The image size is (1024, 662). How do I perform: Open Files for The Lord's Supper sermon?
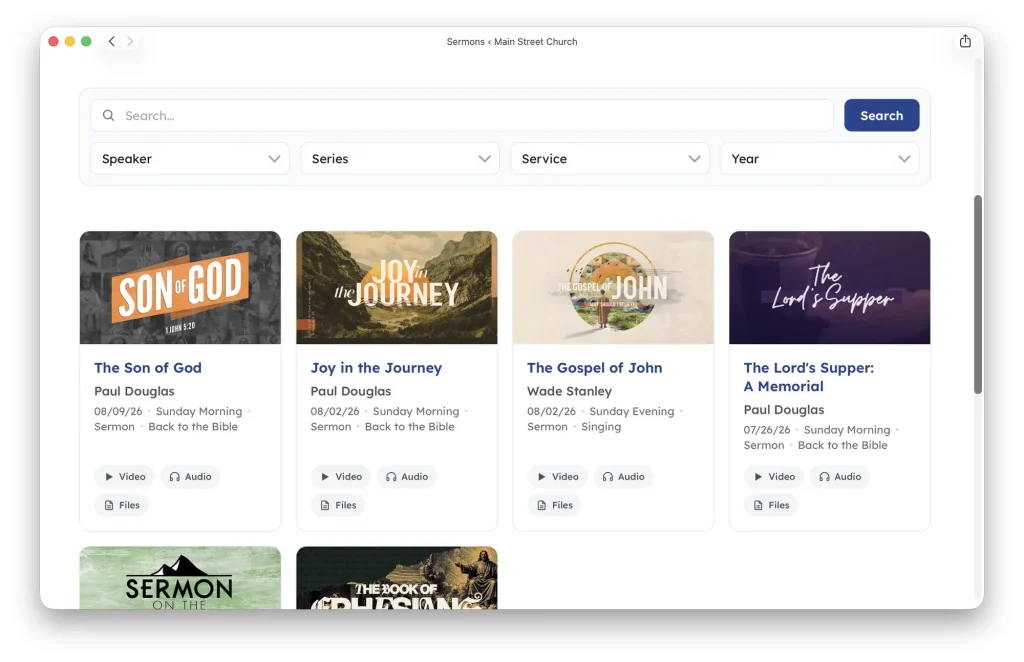click(x=771, y=505)
